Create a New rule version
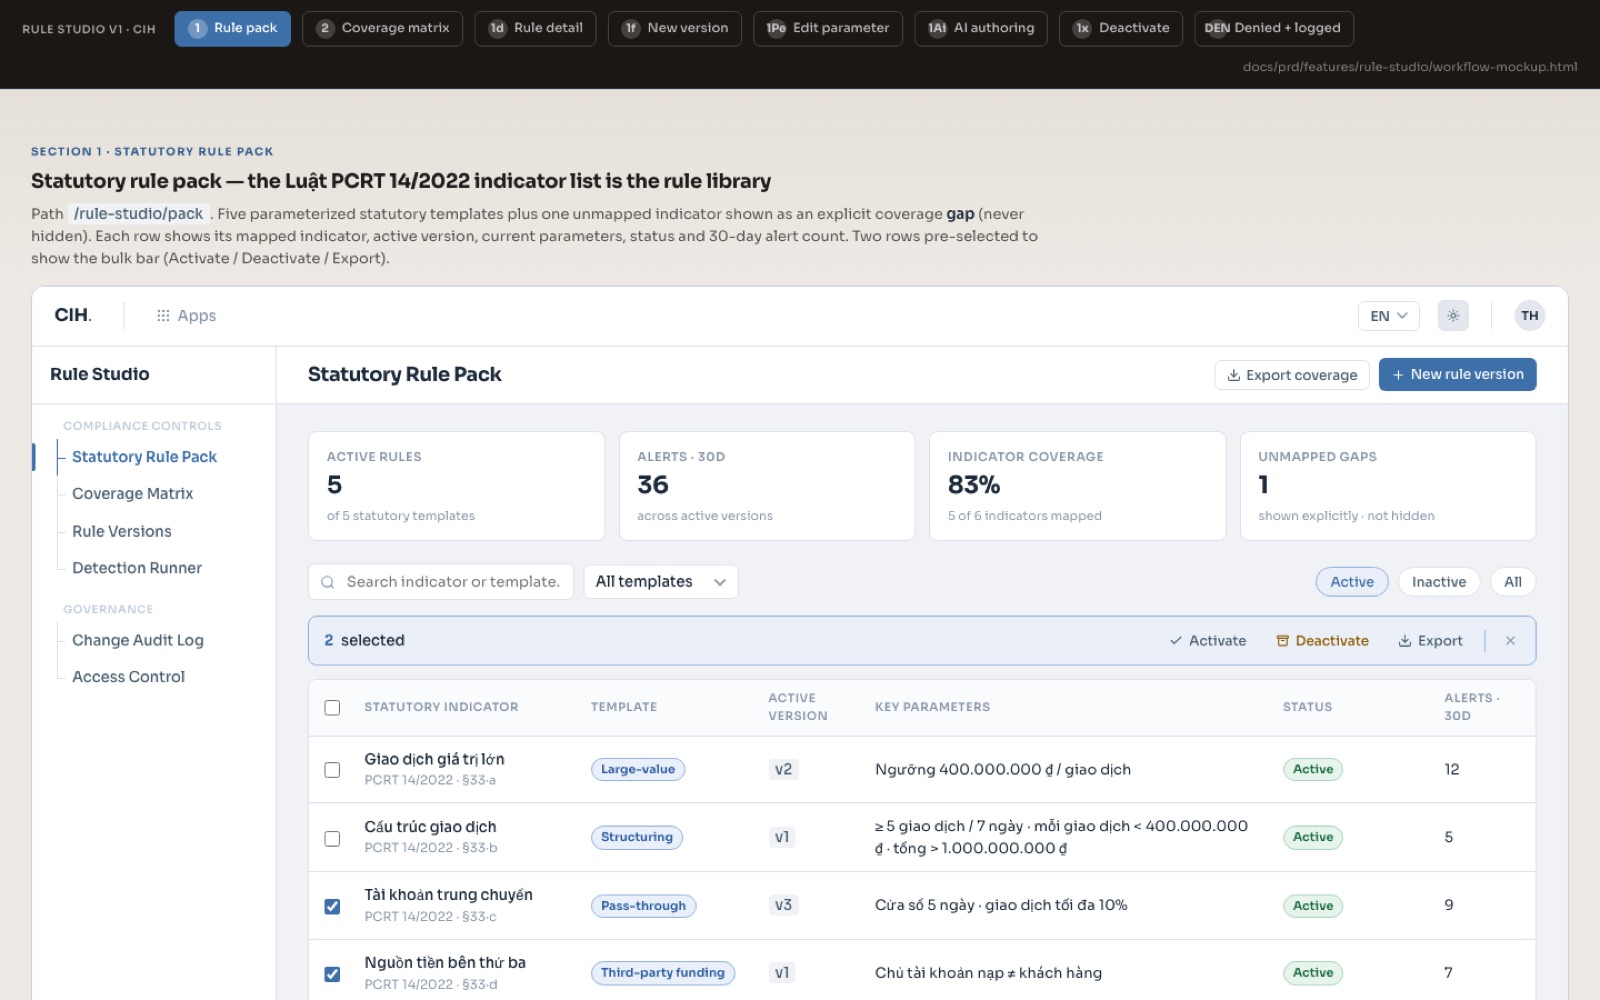1600x1000 pixels. point(1457,375)
